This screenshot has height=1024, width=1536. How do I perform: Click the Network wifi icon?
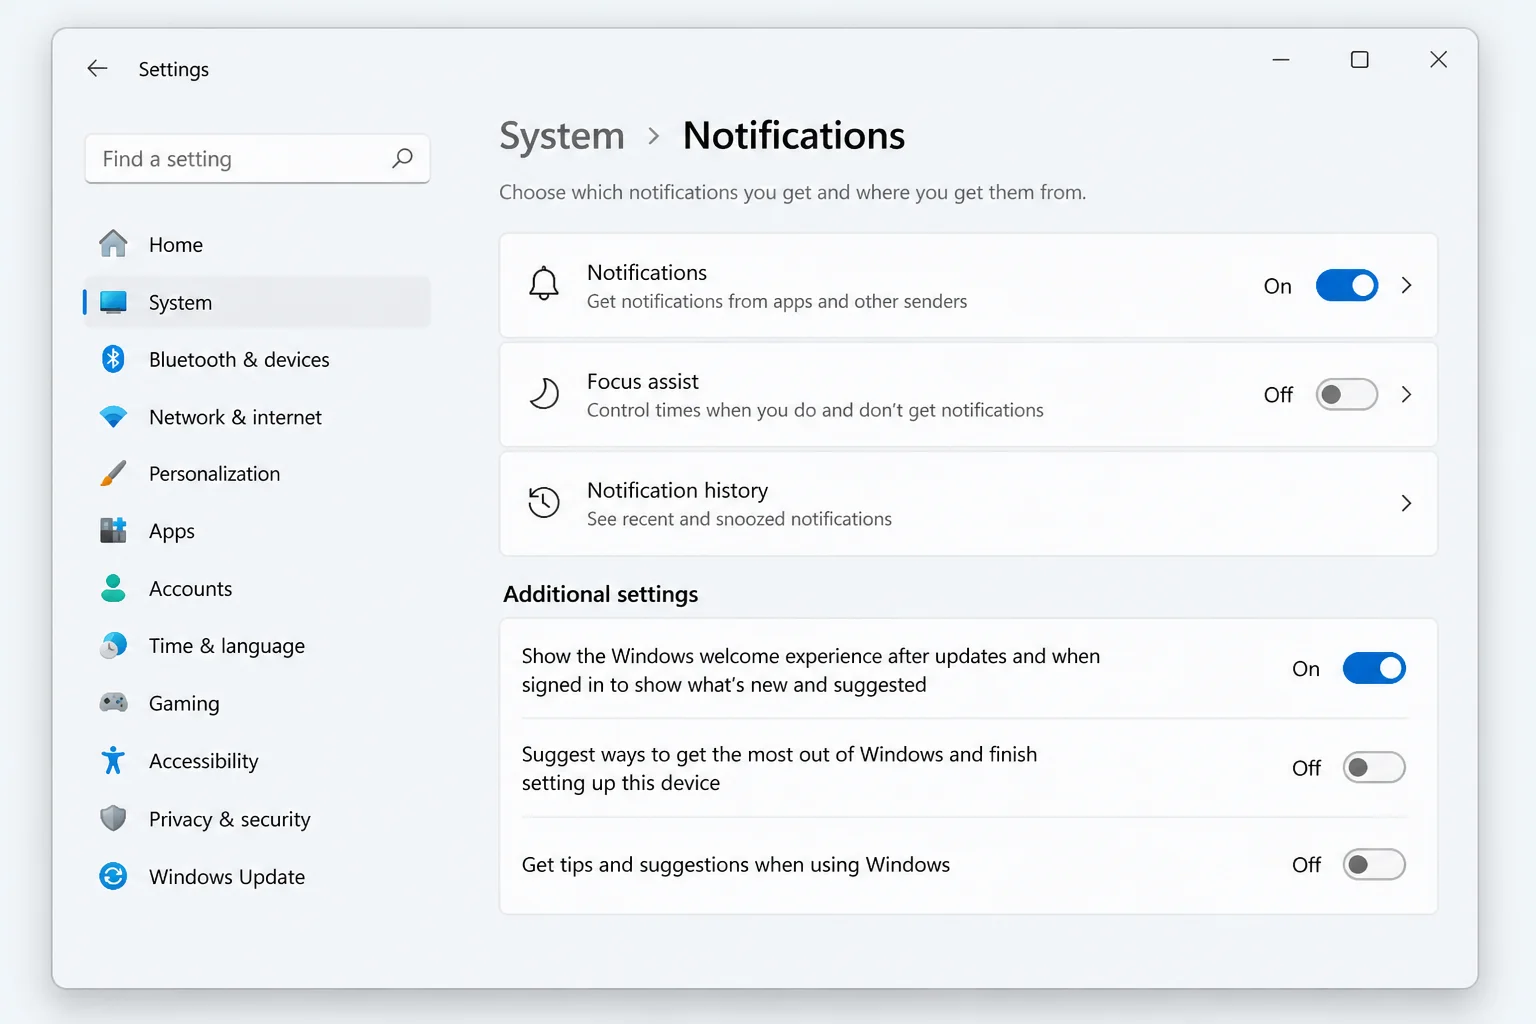click(x=113, y=417)
